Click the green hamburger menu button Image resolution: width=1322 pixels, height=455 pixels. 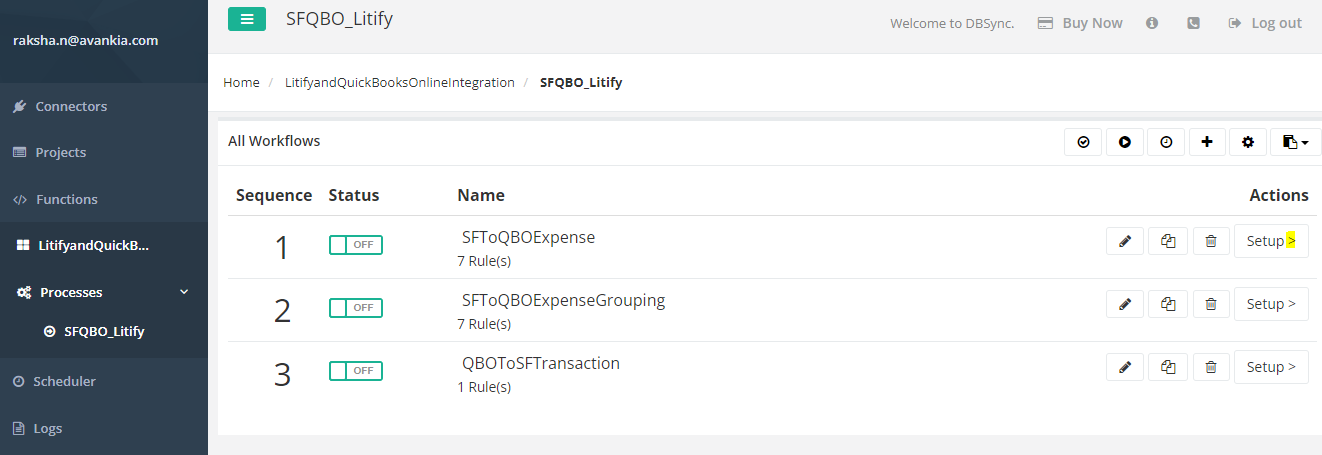click(x=247, y=19)
